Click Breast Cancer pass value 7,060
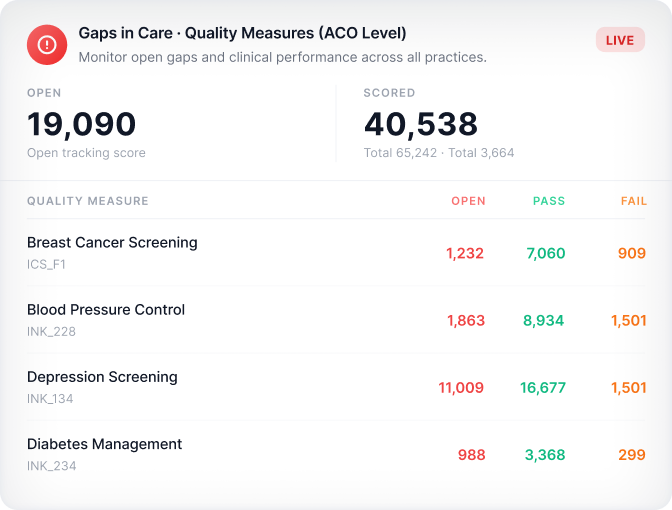The image size is (672, 510). [x=546, y=253]
